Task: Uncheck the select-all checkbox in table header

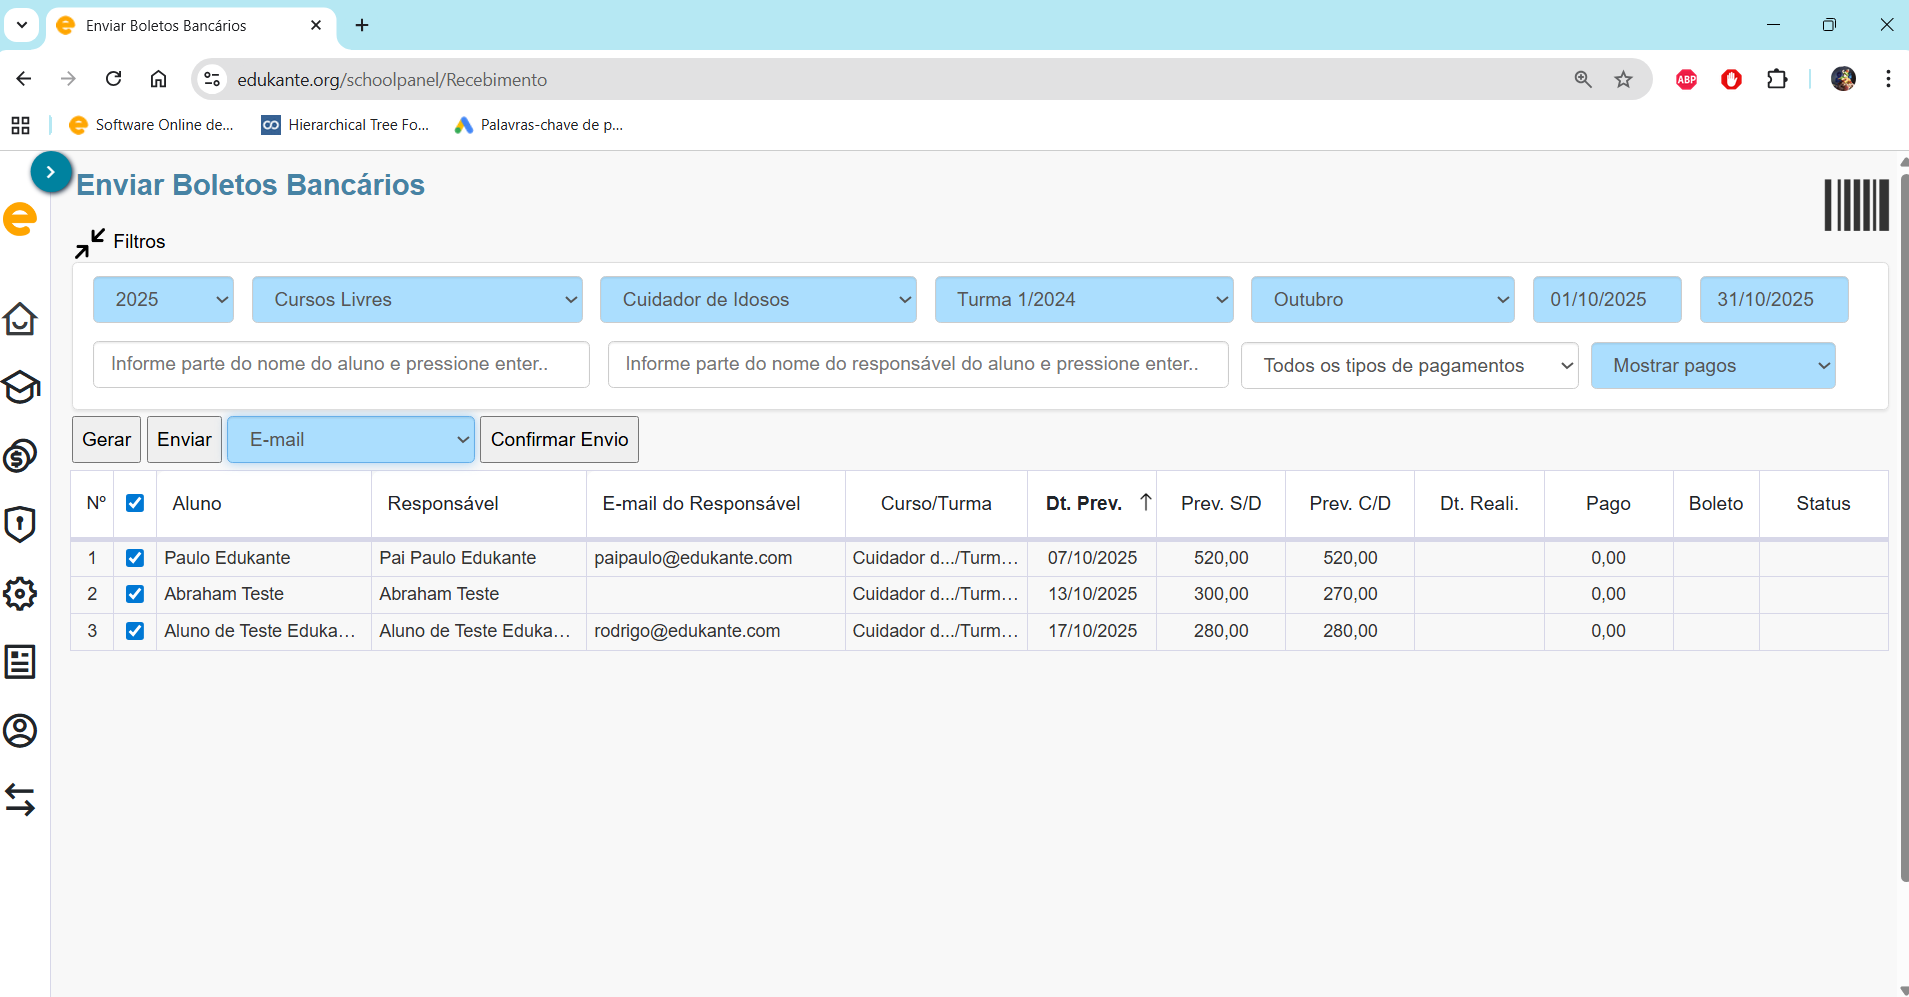Action: [135, 503]
